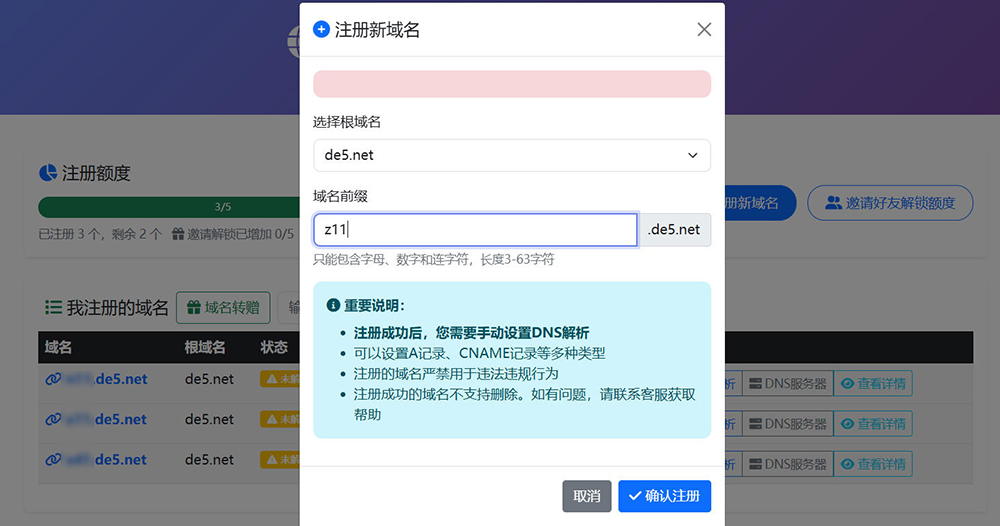This screenshot has height=526, width=1000.
Task: Click the list icon beside 我注册的域名
Action: [53, 307]
